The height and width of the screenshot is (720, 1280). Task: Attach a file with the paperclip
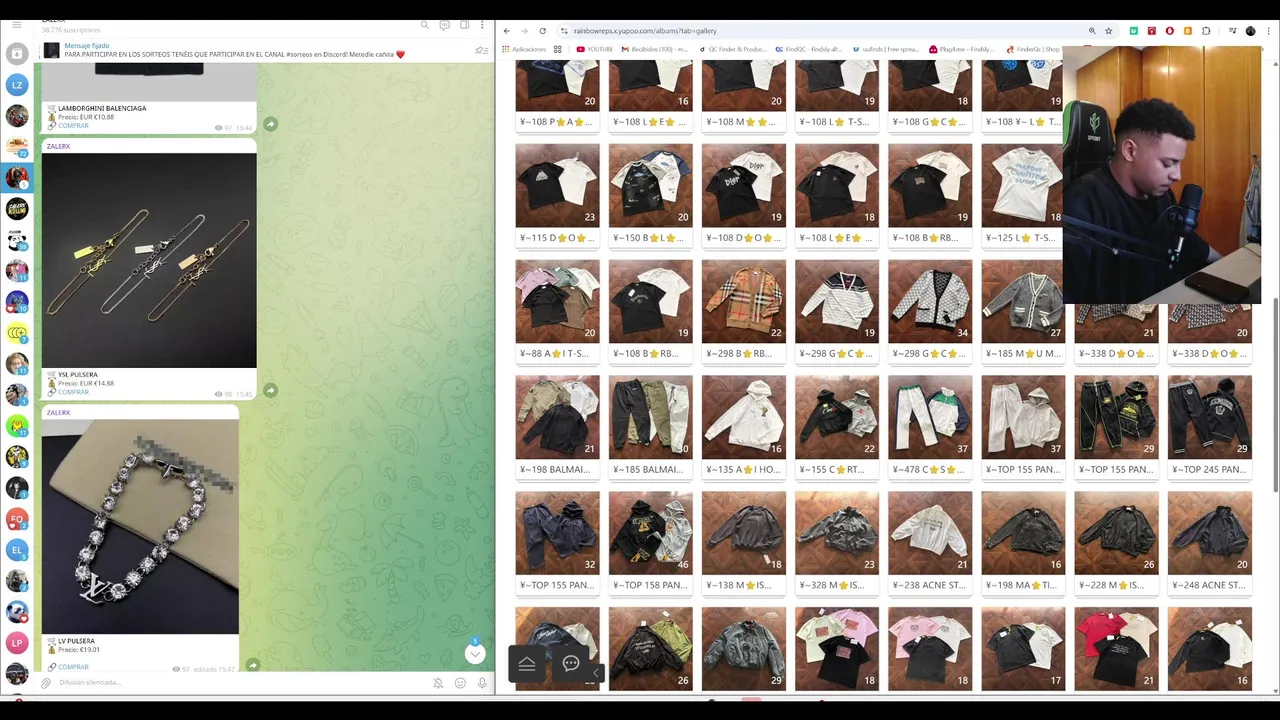pyautogui.click(x=45, y=683)
